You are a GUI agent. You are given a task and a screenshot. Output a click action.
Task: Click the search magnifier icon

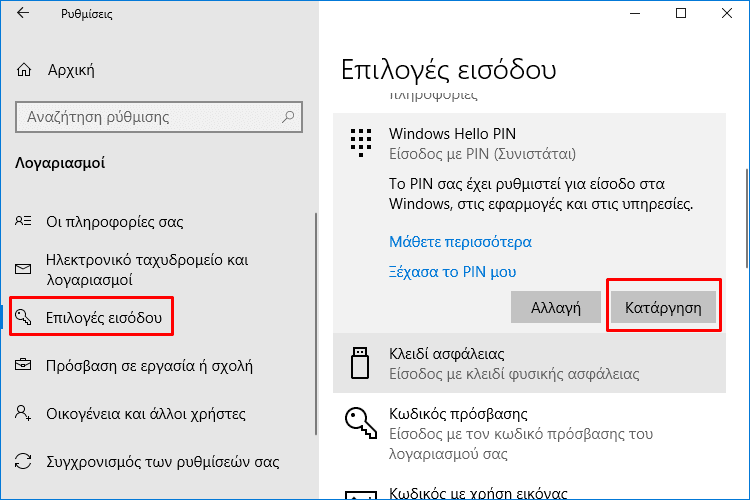pyautogui.click(x=288, y=116)
